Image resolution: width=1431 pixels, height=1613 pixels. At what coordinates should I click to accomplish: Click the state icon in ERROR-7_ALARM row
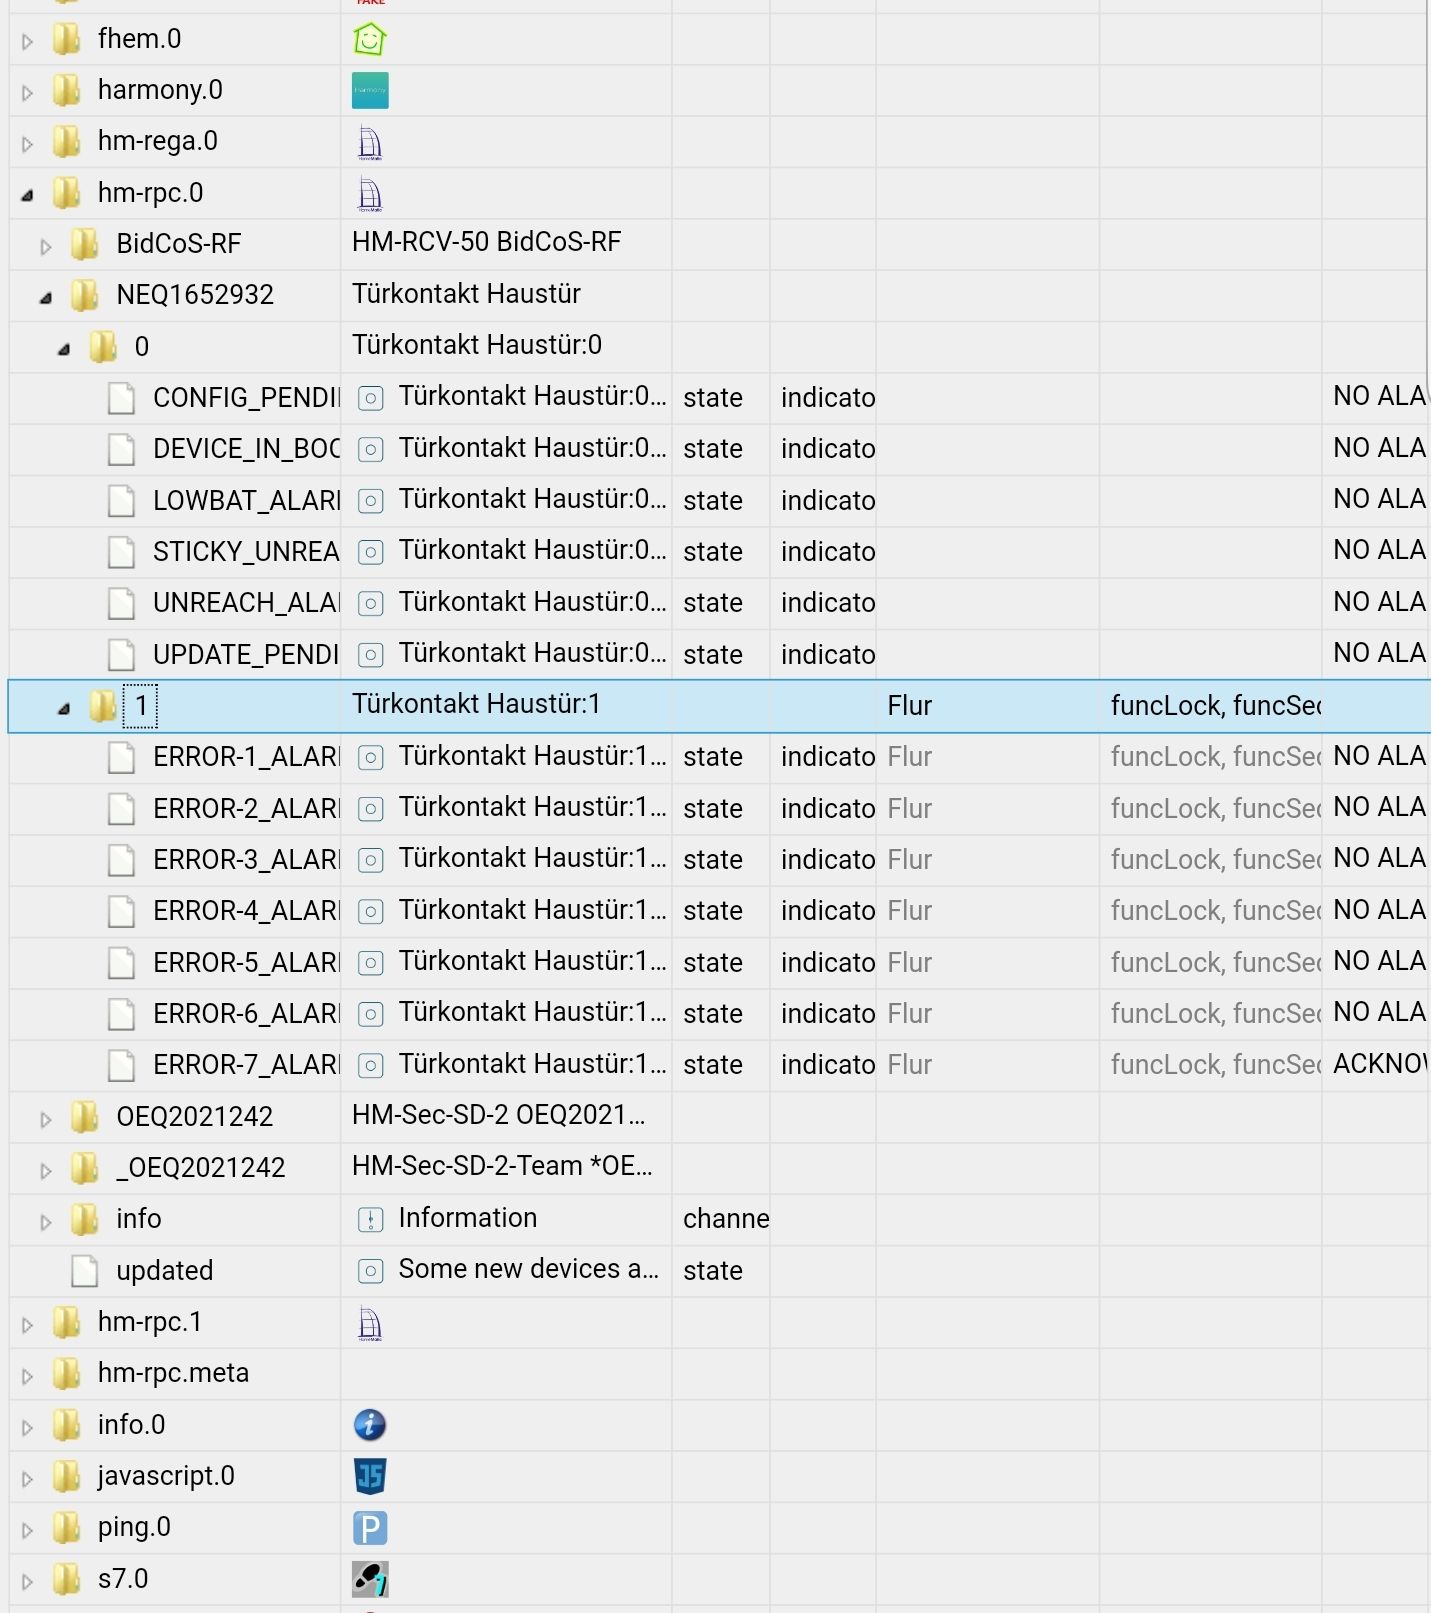(x=370, y=1065)
